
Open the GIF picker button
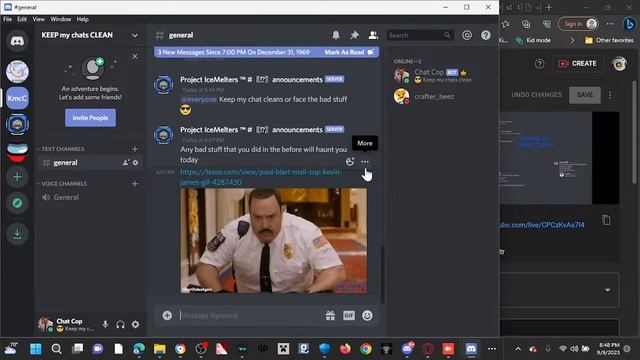(349, 315)
